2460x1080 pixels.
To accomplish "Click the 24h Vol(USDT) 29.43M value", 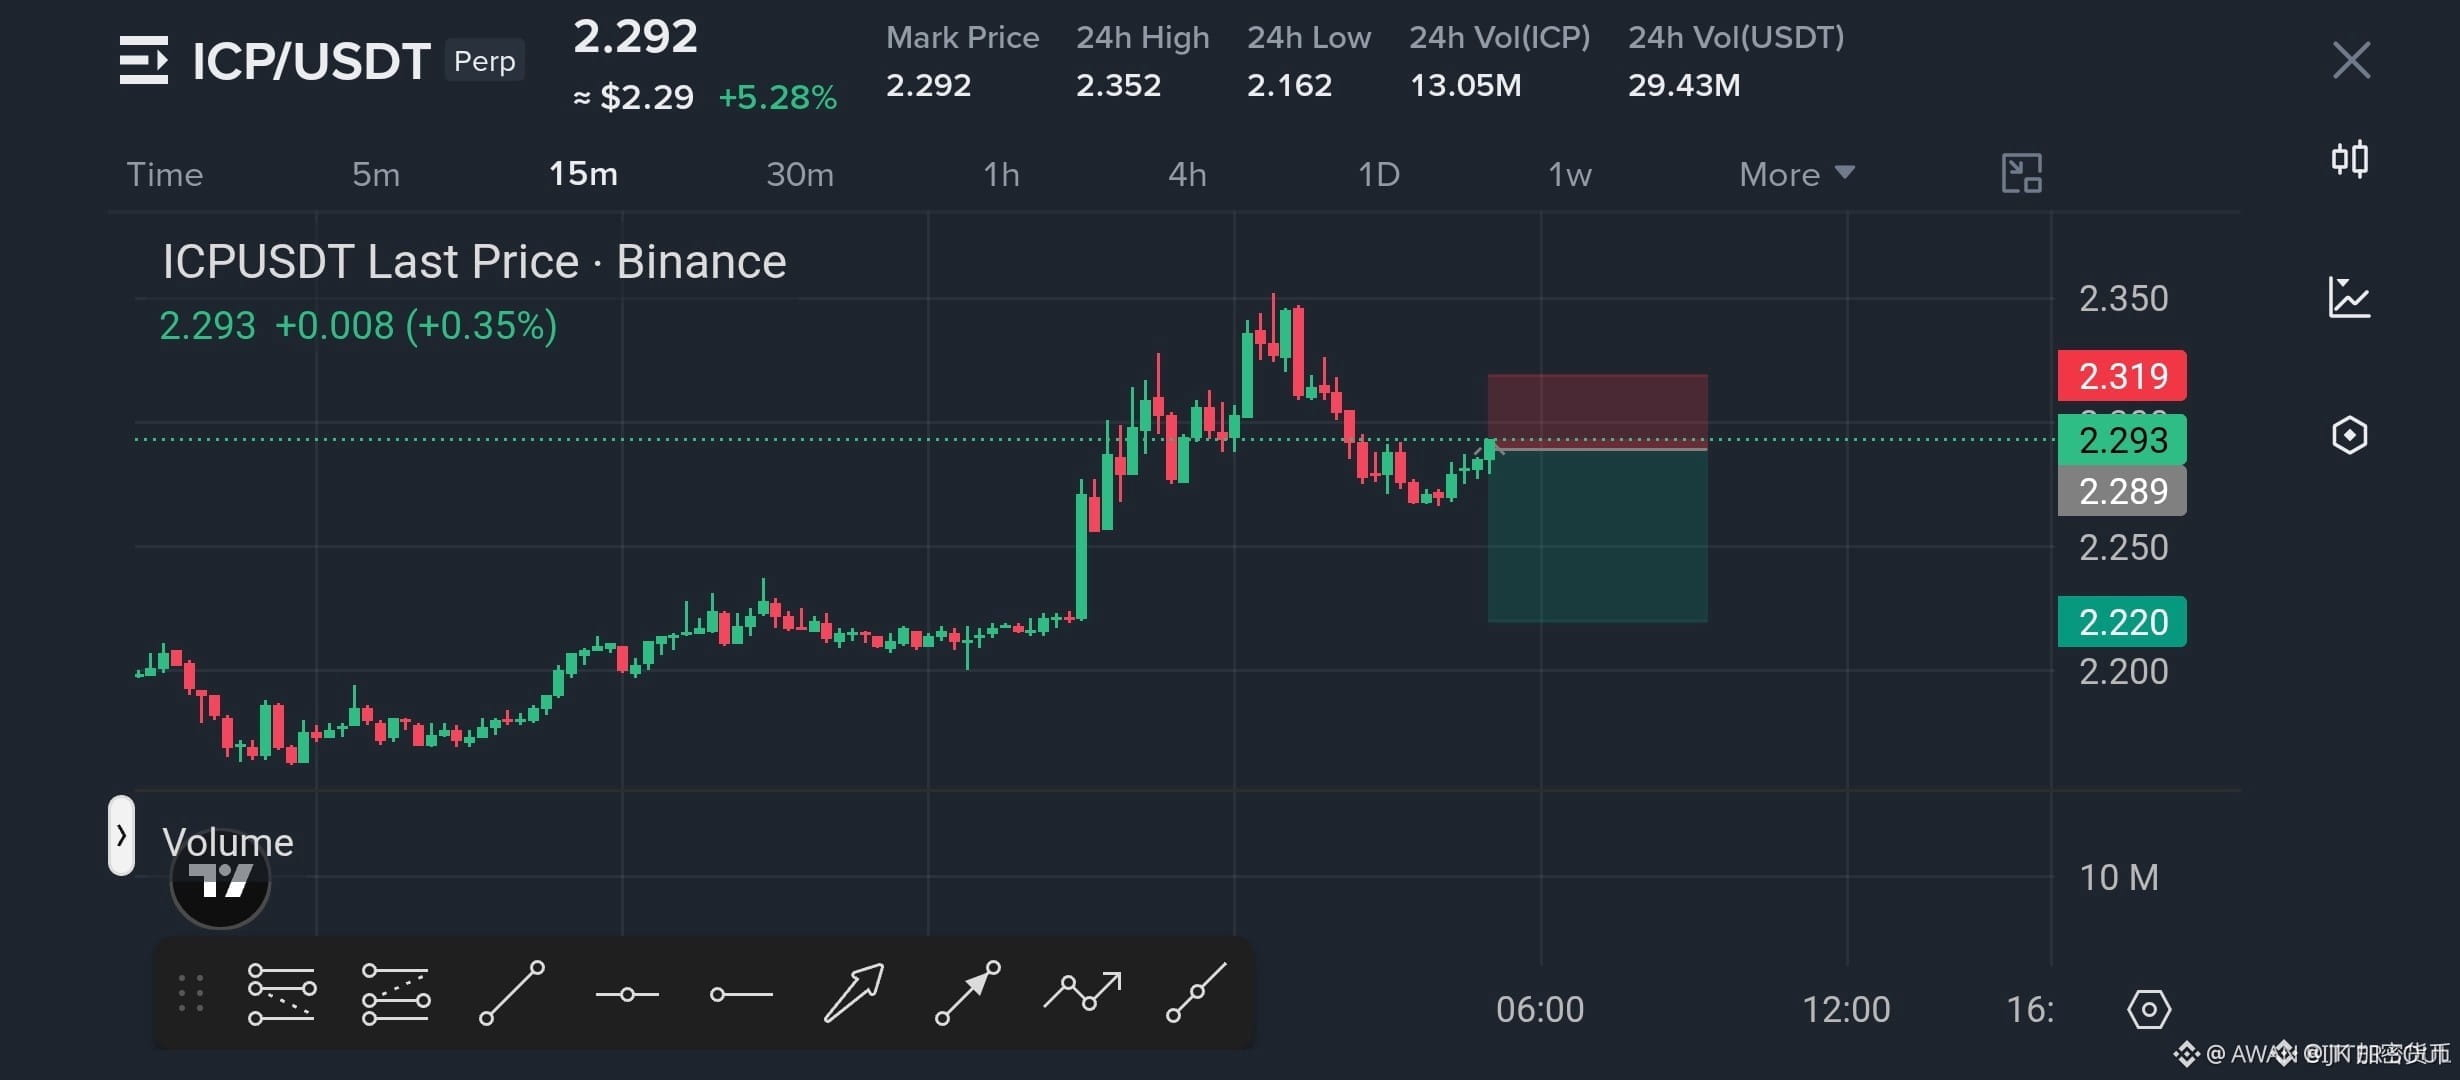I will click(x=1684, y=85).
